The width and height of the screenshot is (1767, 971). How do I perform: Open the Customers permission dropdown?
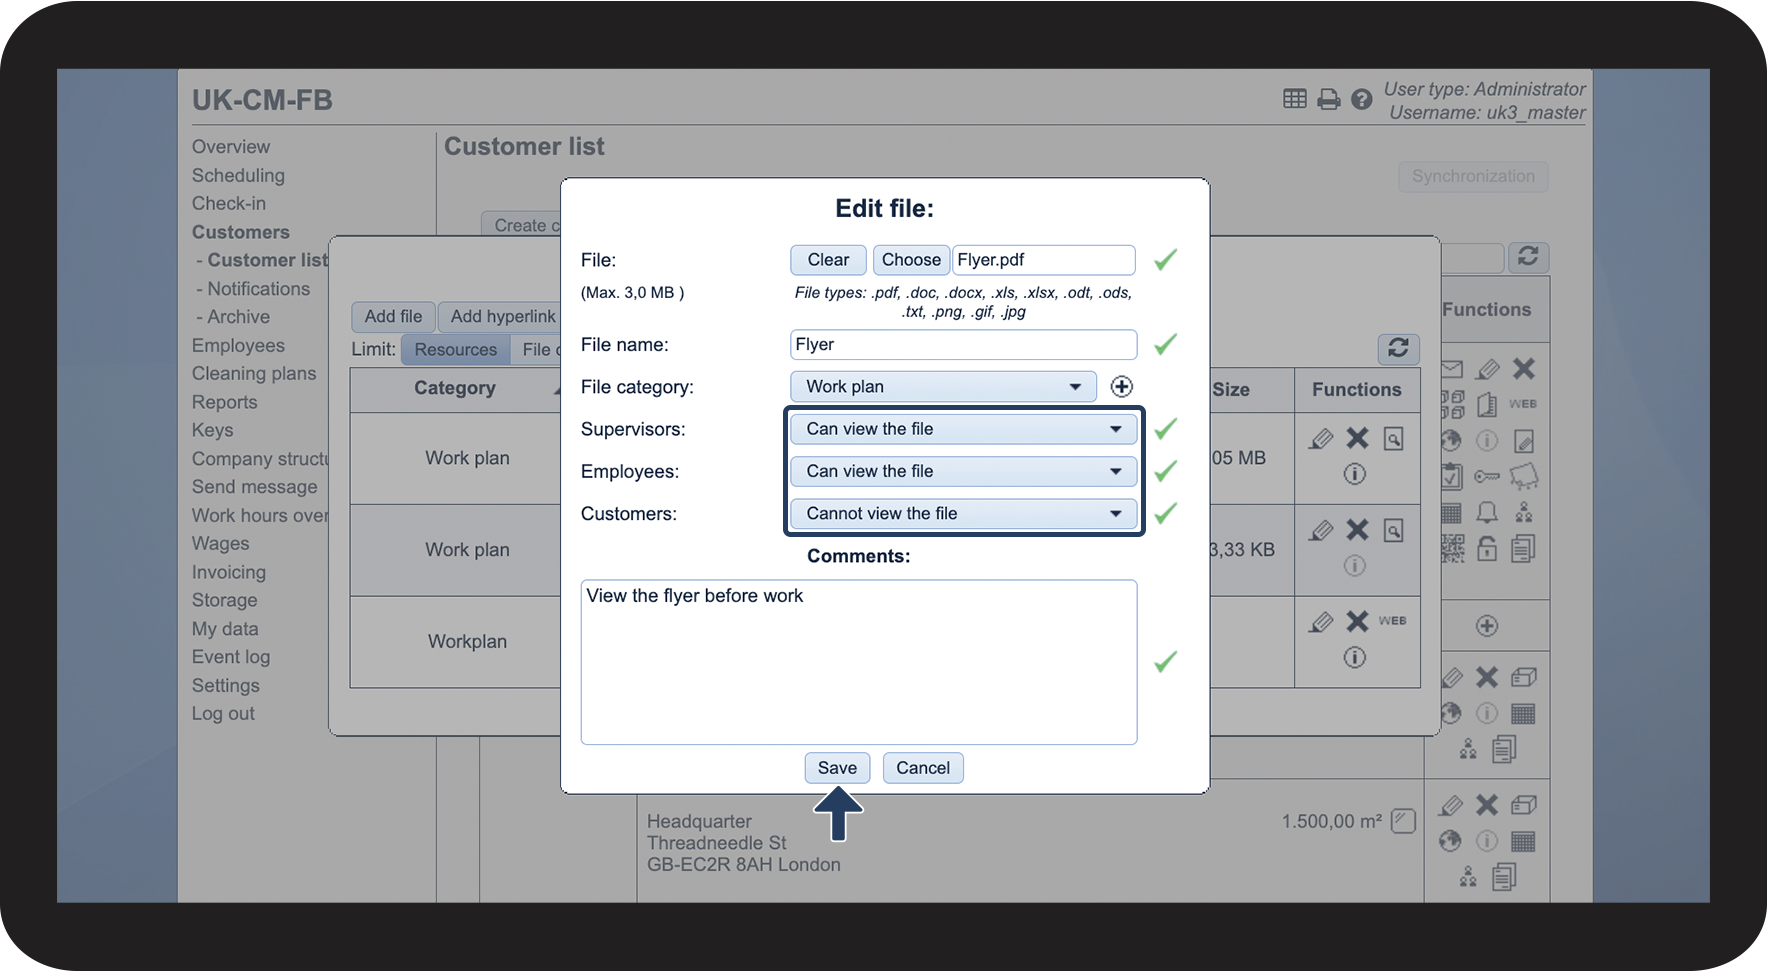click(x=963, y=514)
